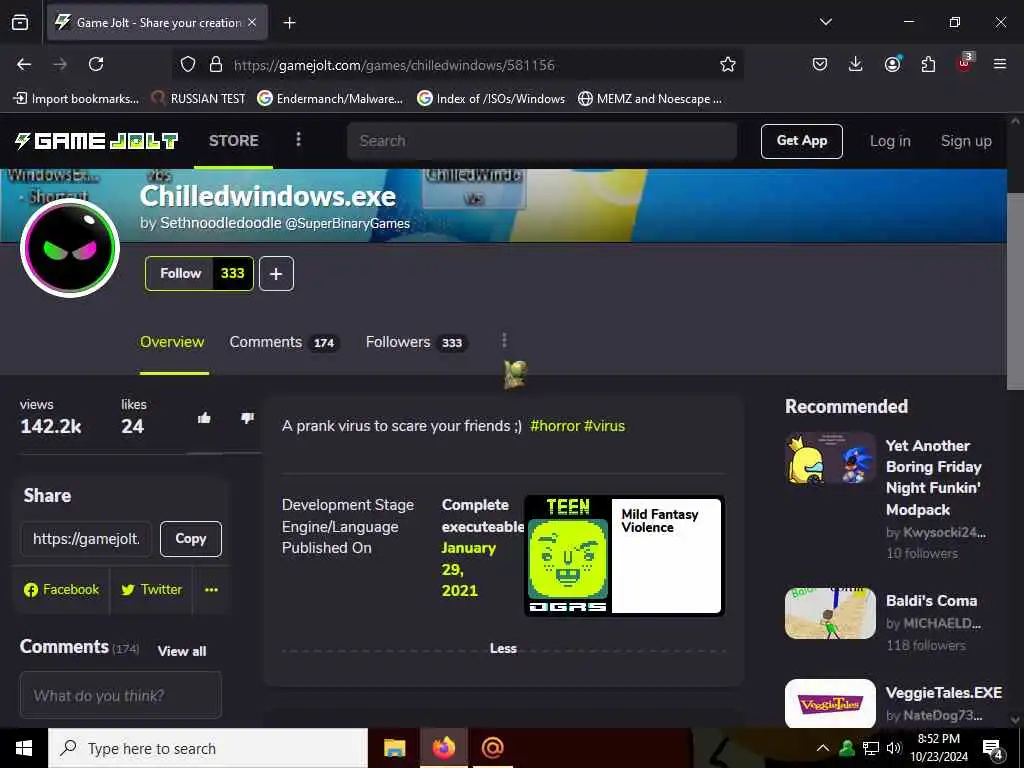Open the extensions puzzle icon
1024x768 pixels.
[x=928, y=64]
